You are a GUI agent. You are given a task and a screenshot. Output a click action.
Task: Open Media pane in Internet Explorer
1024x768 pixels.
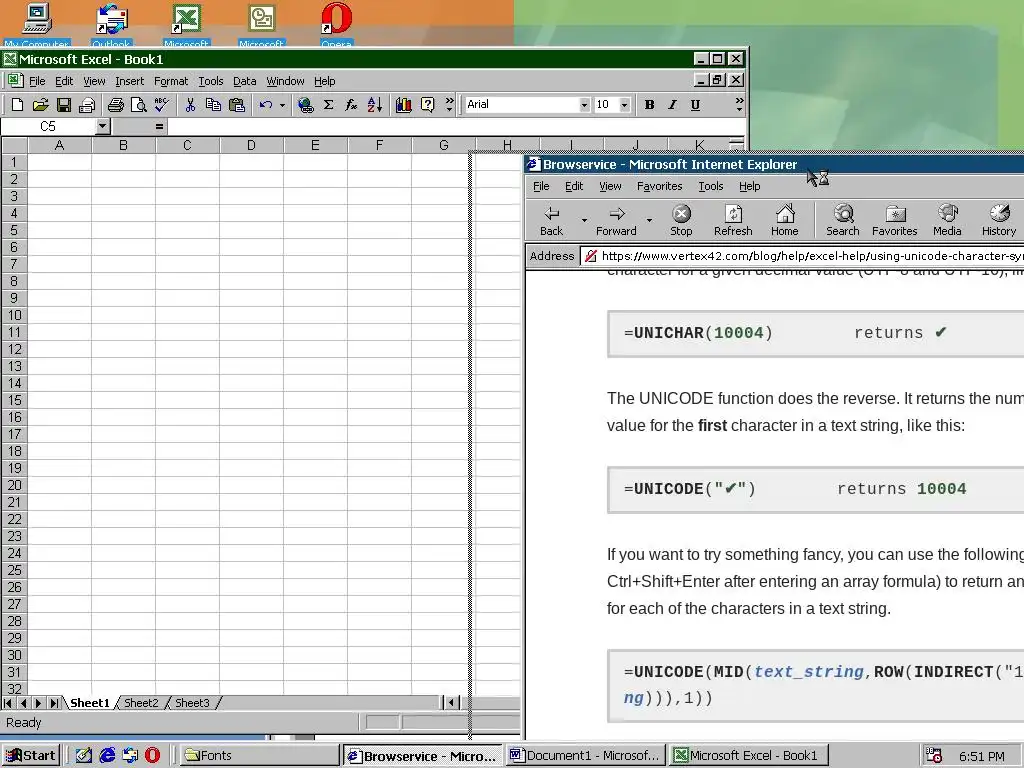[947, 221]
